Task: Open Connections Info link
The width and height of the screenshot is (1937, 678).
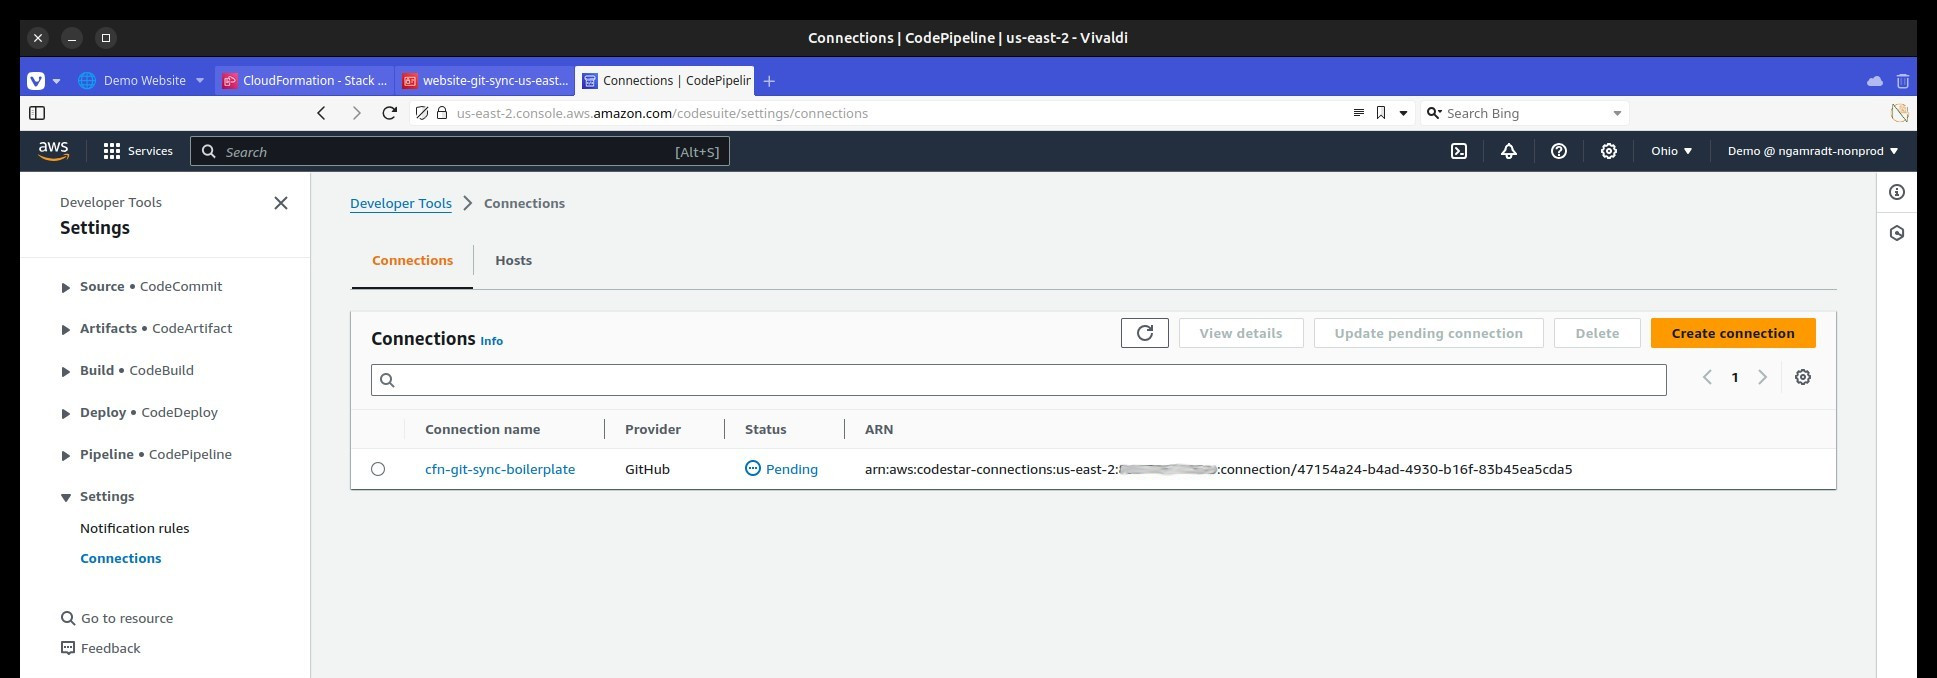Action: point(491,341)
